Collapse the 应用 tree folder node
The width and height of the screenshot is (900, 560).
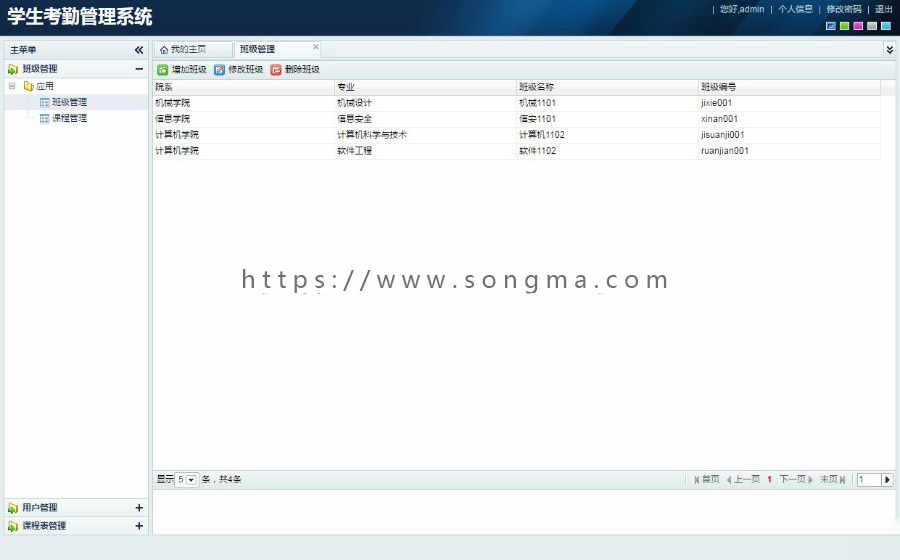[x=12, y=86]
